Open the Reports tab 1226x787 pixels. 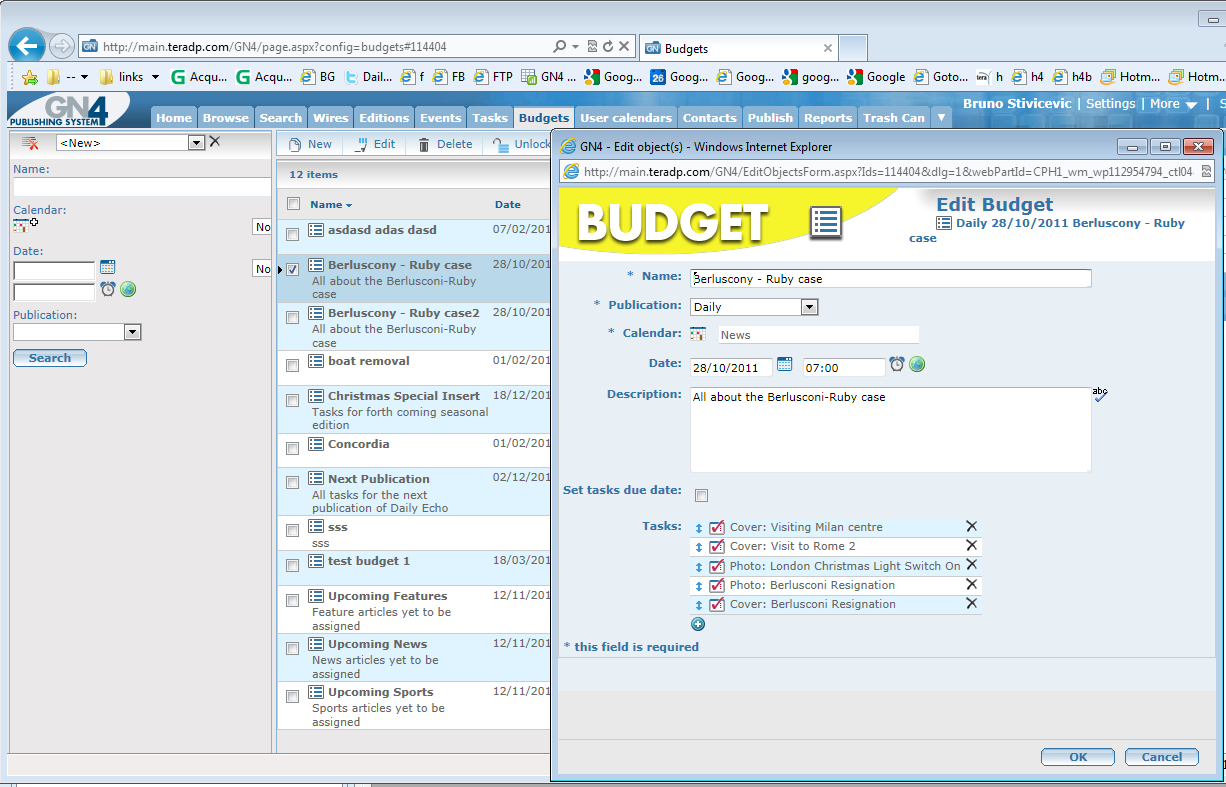point(828,117)
